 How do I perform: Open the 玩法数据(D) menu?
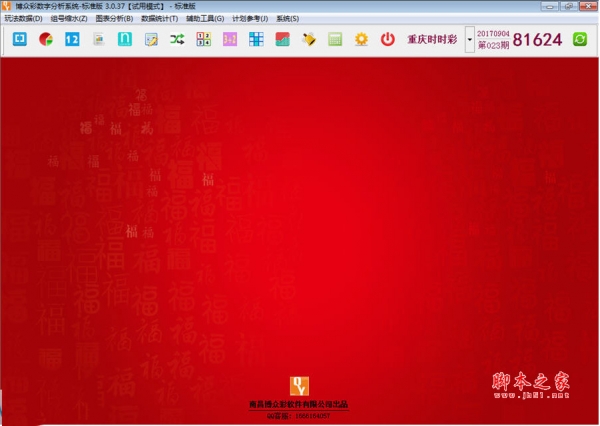pos(23,18)
